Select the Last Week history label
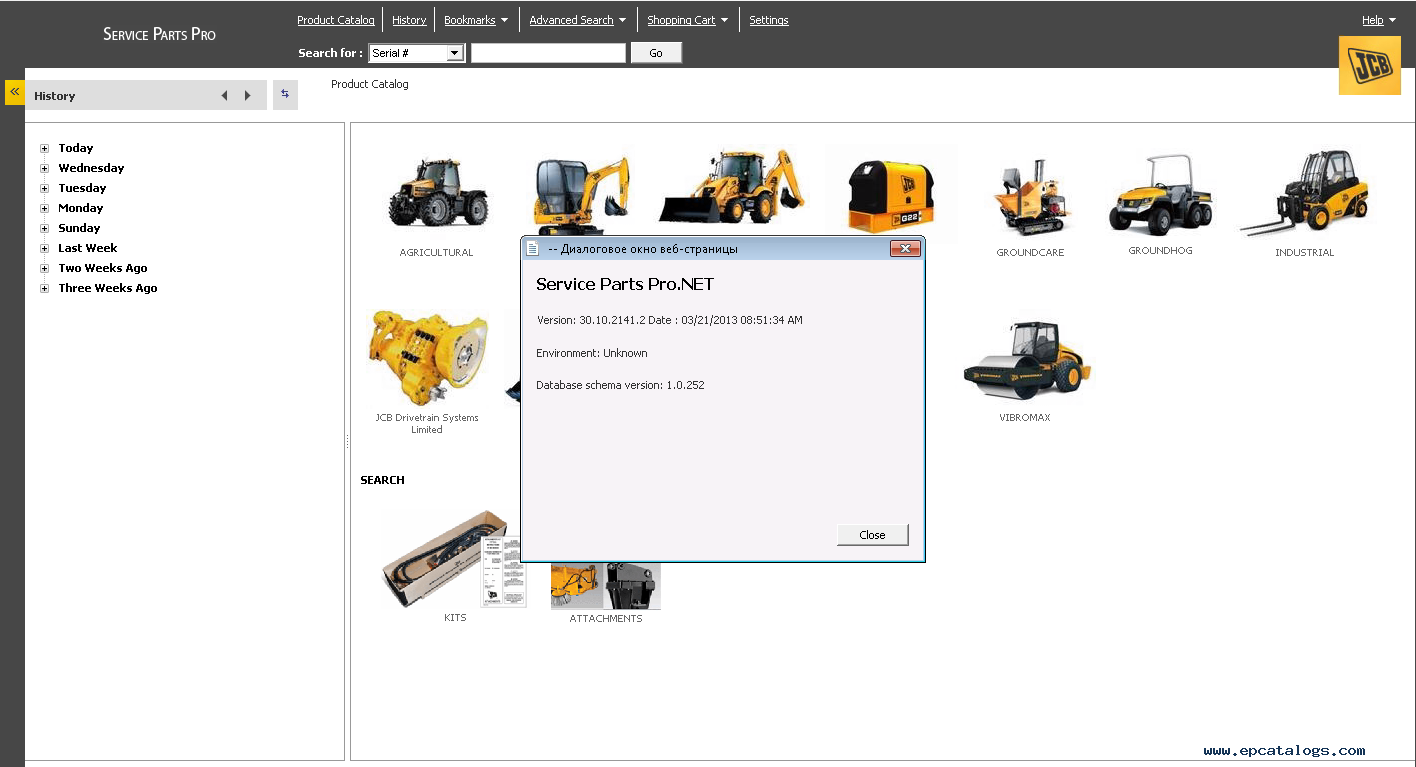This screenshot has height=767, width=1416. [88, 248]
